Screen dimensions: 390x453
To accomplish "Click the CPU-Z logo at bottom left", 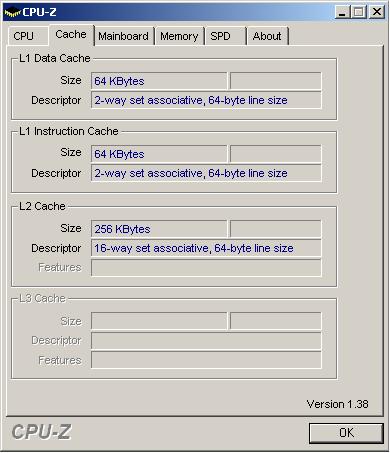I will click(x=41, y=432).
